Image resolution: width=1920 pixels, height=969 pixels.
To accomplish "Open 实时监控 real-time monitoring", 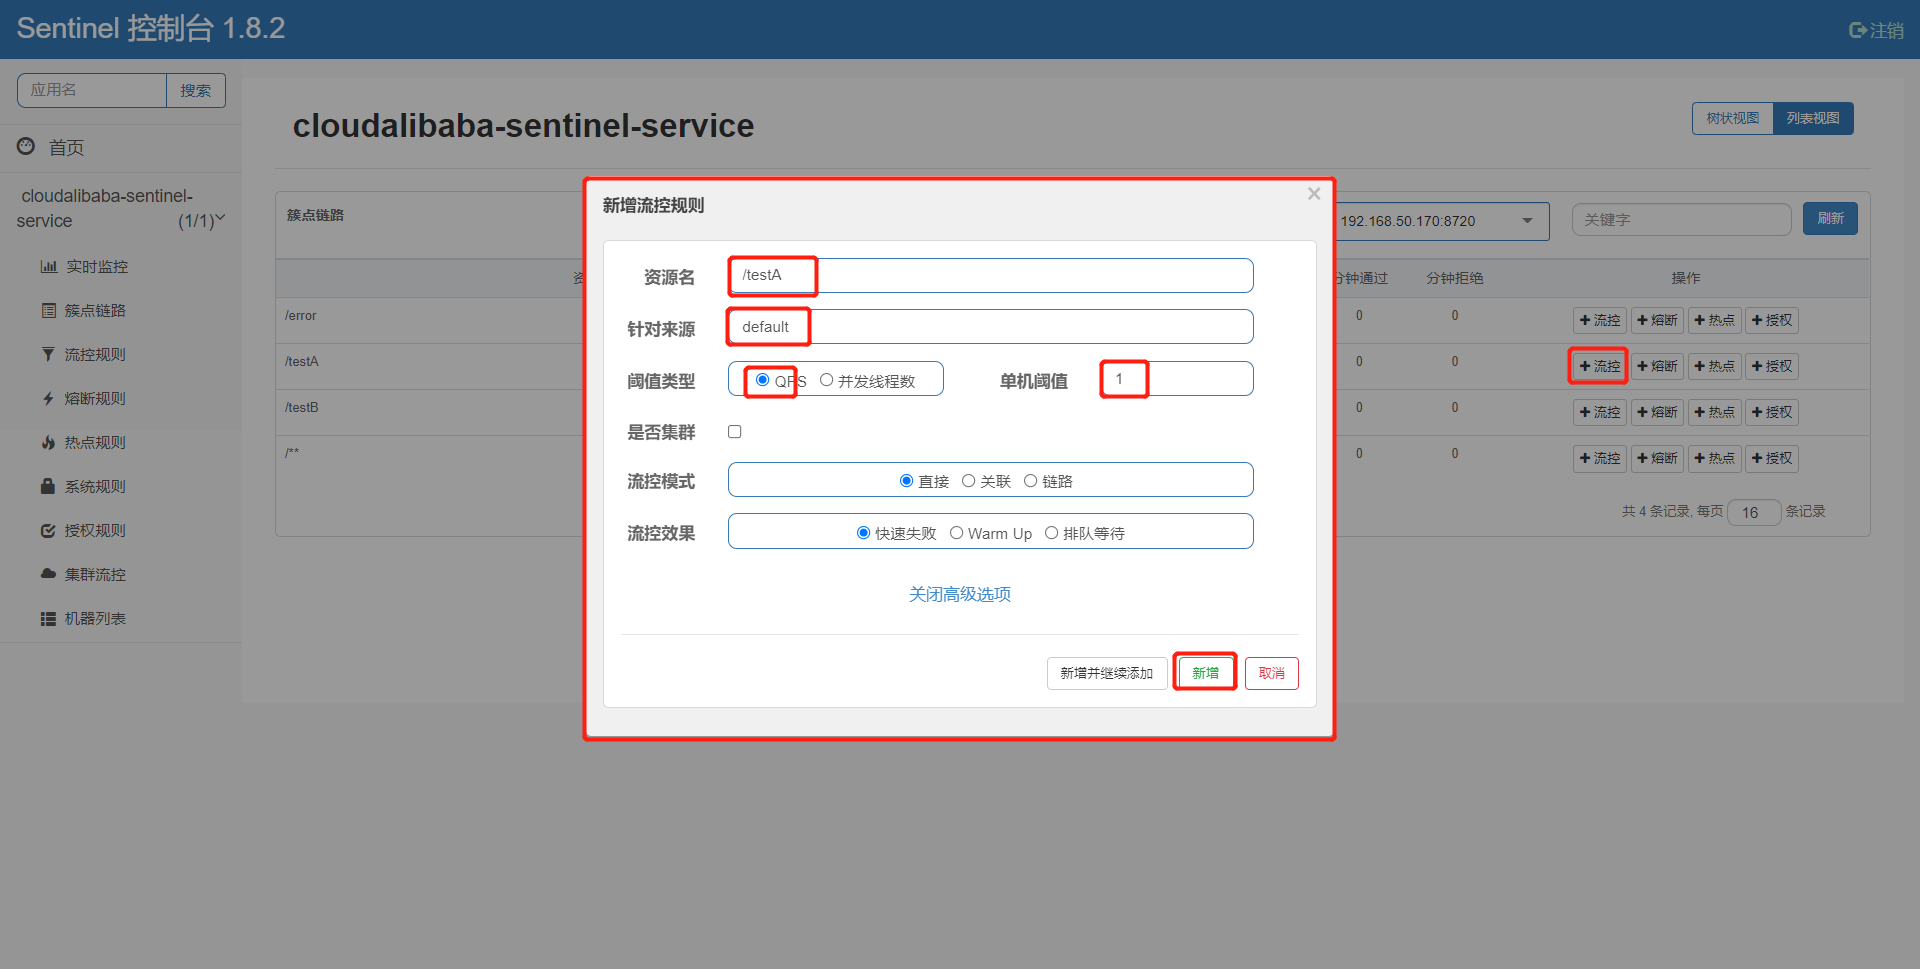I will click(97, 267).
